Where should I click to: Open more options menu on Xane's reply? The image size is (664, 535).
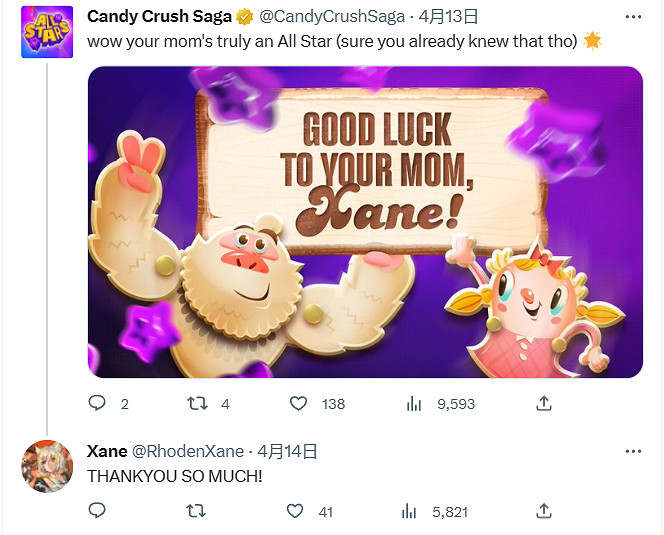[633, 452]
